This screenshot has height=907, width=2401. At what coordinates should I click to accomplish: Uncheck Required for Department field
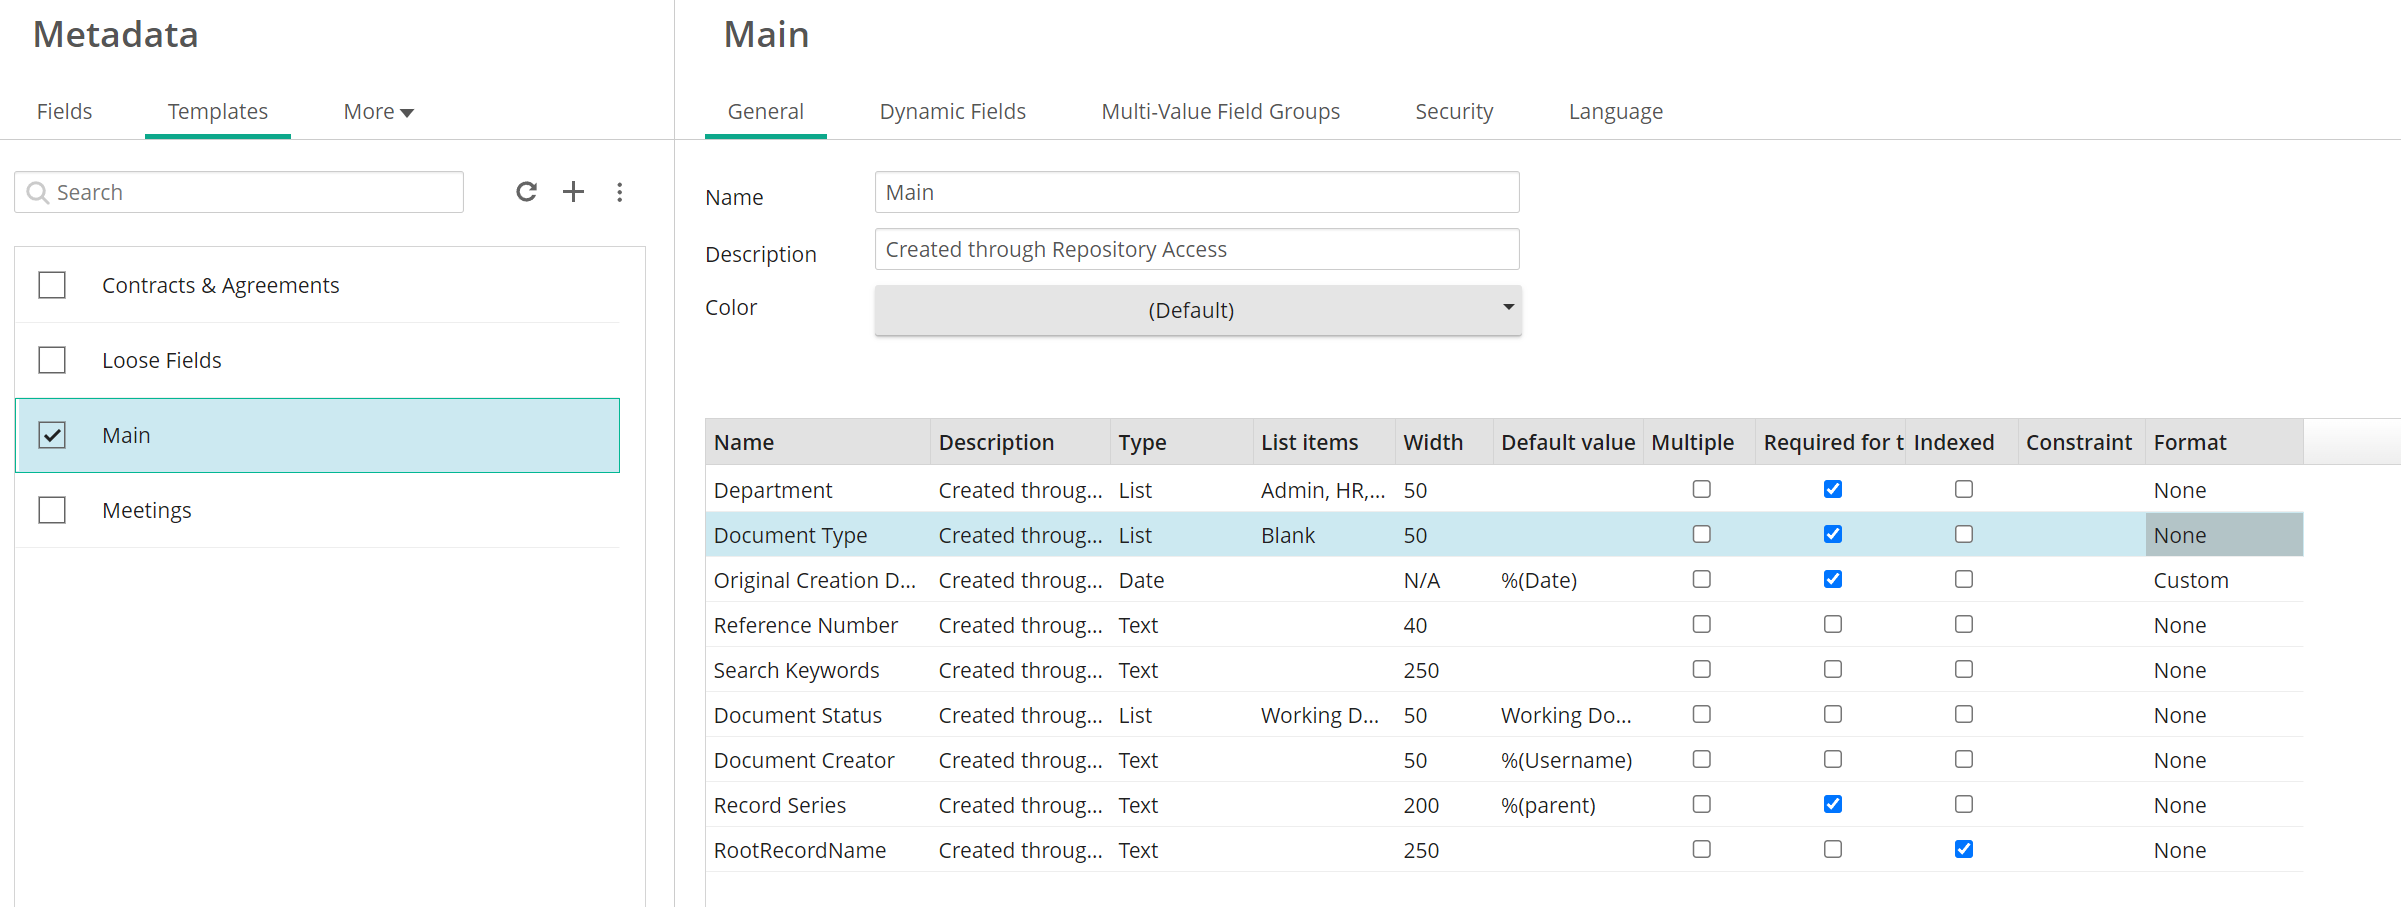pos(1832,489)
